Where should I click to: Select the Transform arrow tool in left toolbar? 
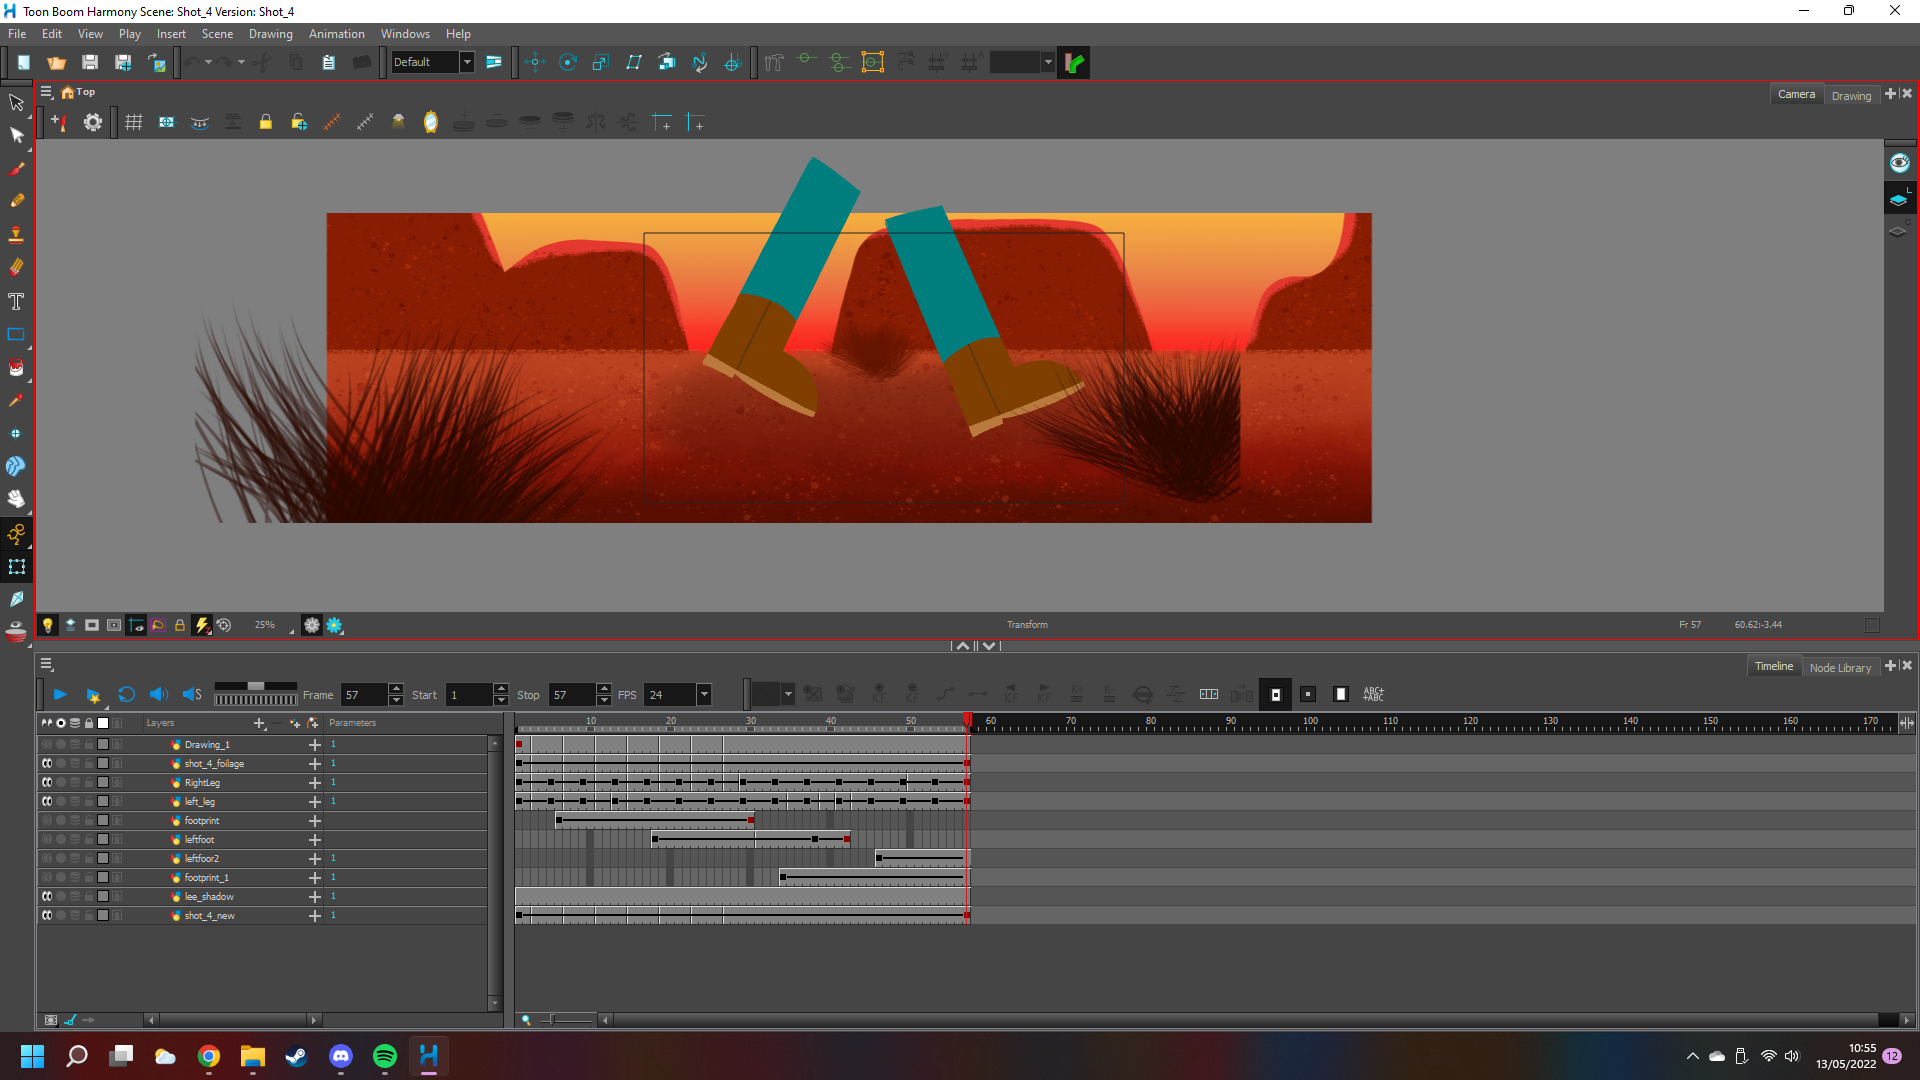(x=16, y=102)
